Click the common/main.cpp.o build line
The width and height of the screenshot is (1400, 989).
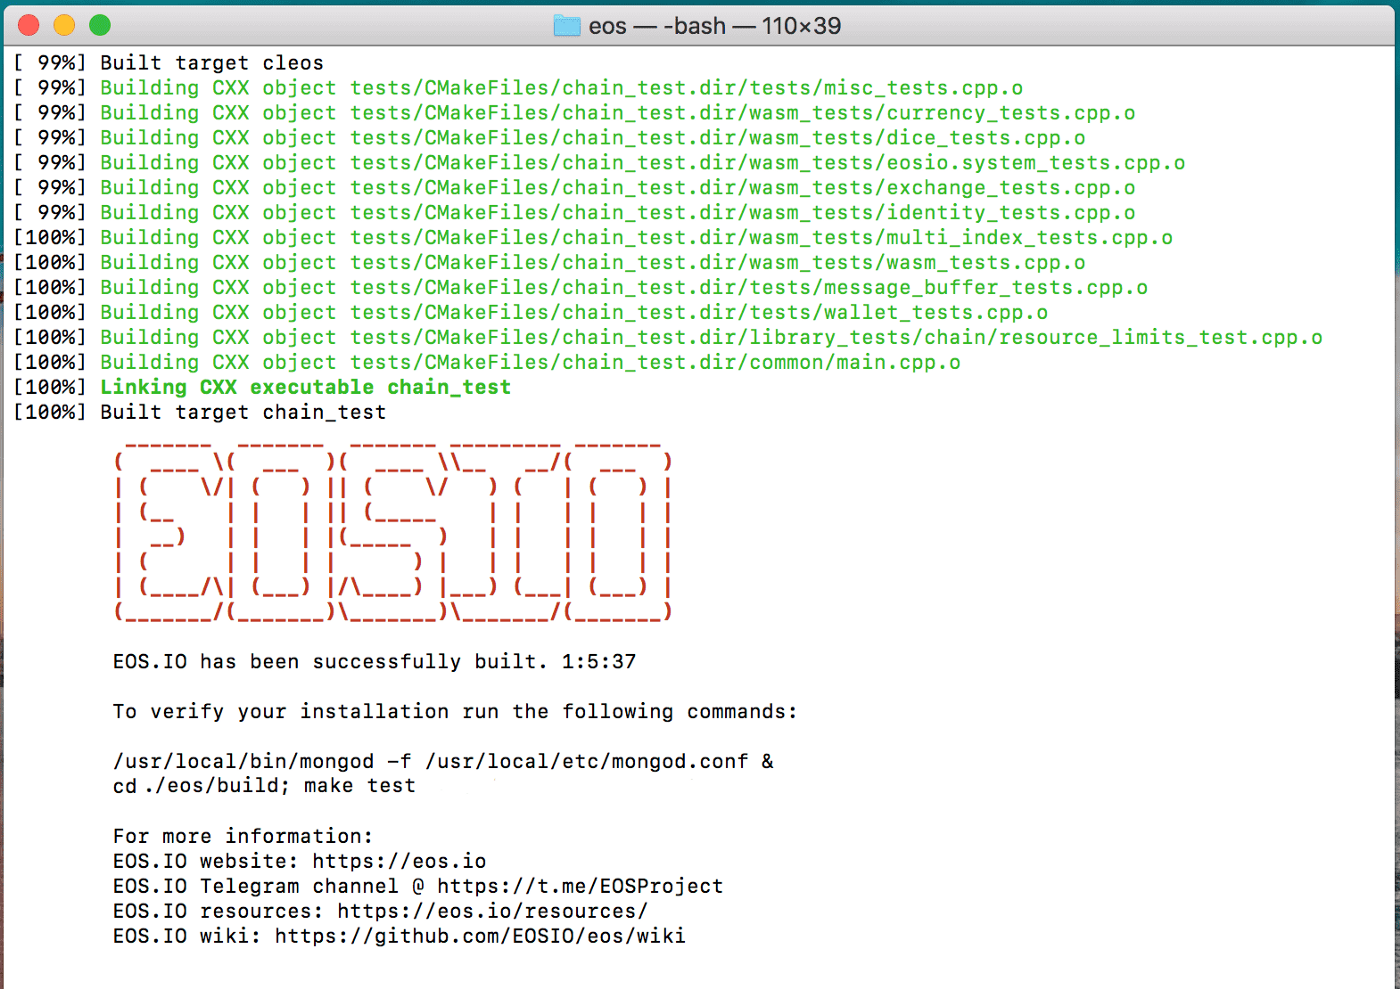point(530,362)
